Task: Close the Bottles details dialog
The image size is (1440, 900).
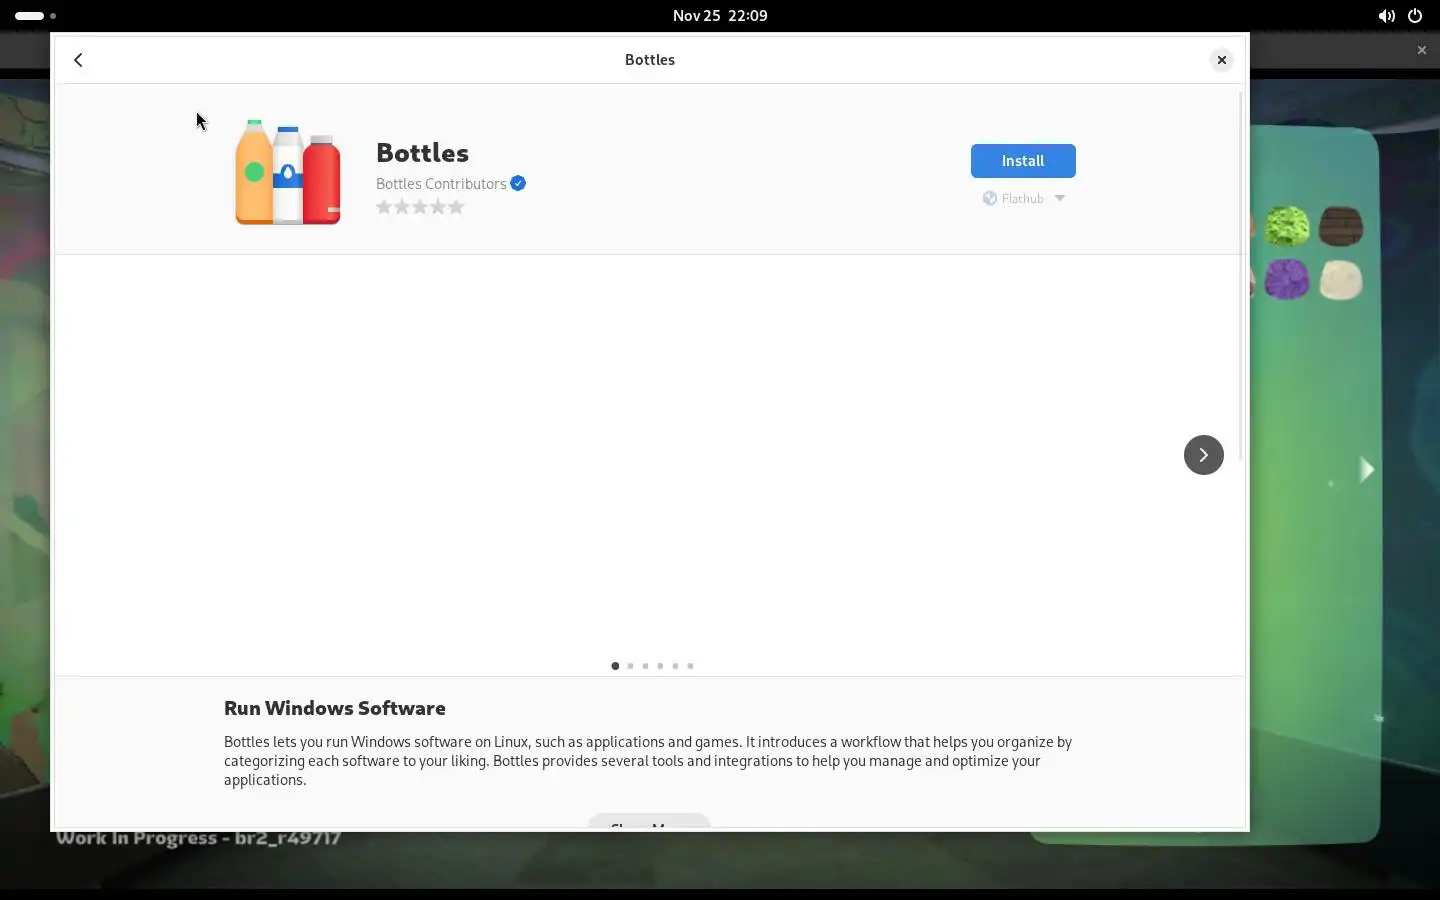Action: click(x=1222, y=60)
